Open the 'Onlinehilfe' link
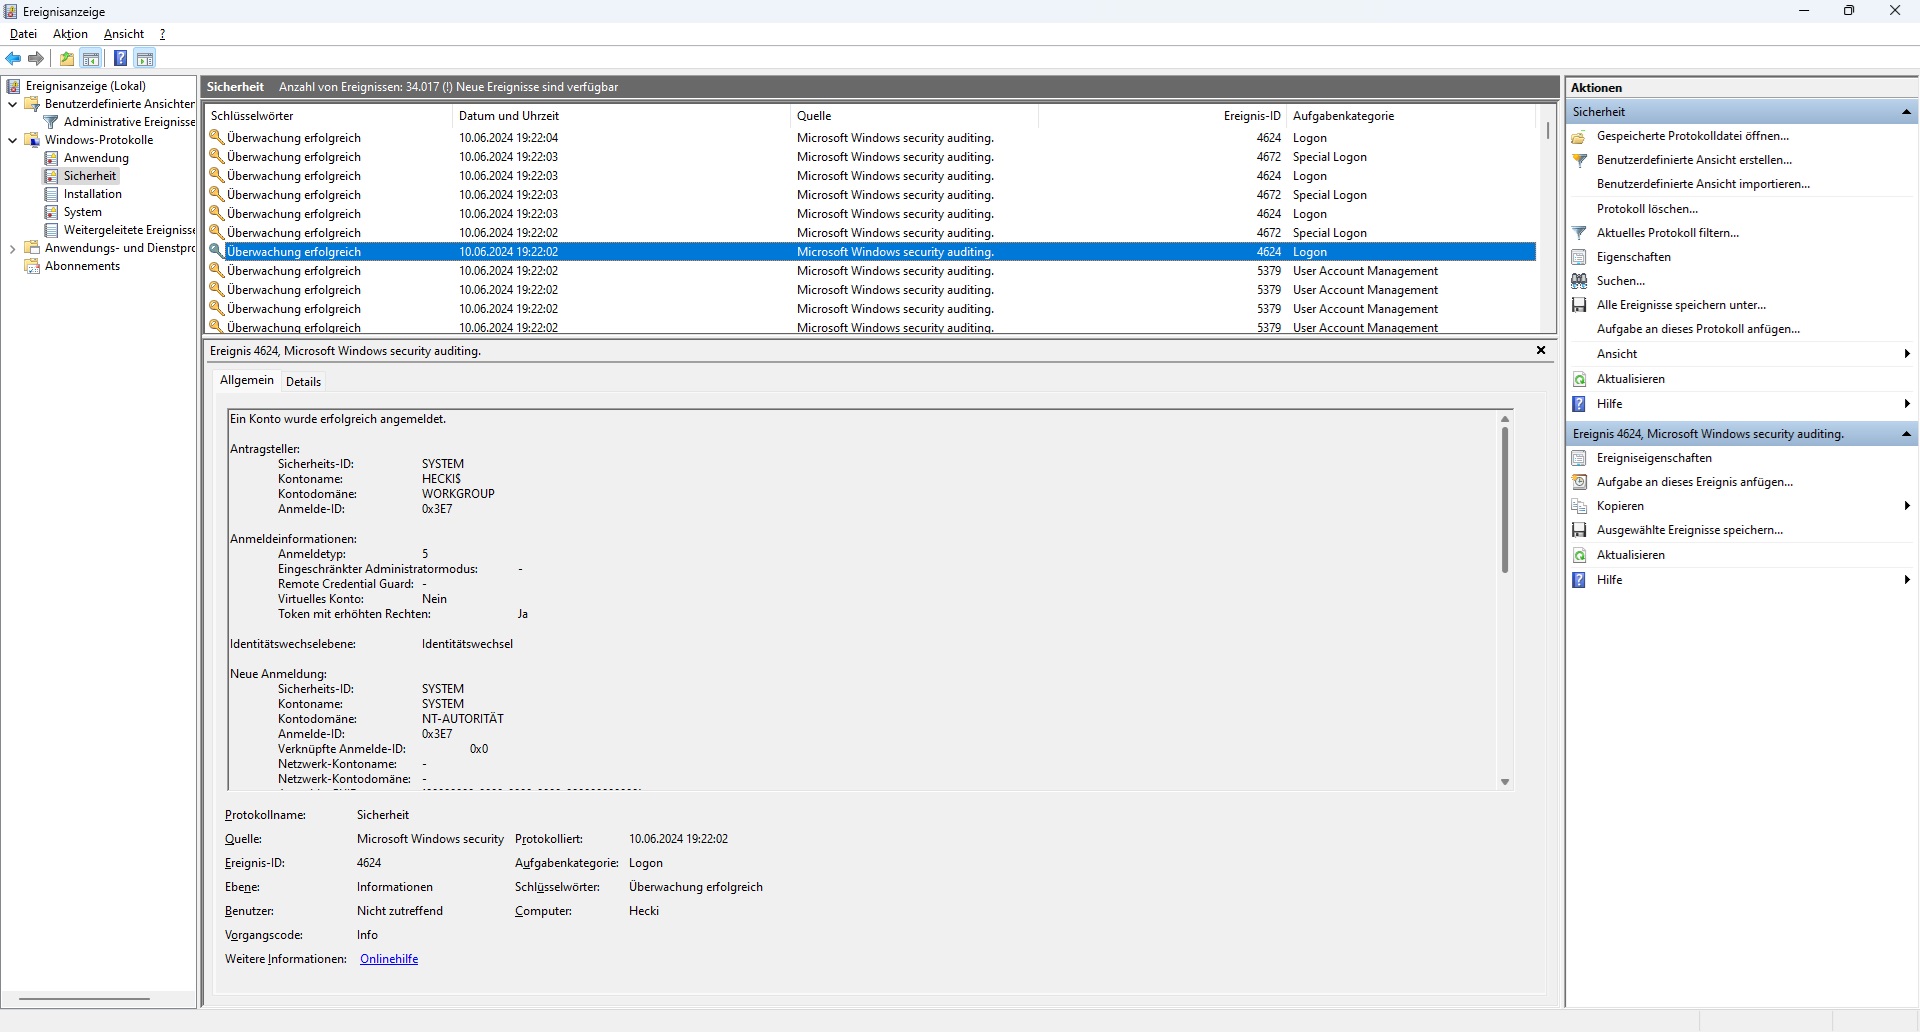 [x=388, y=958]
